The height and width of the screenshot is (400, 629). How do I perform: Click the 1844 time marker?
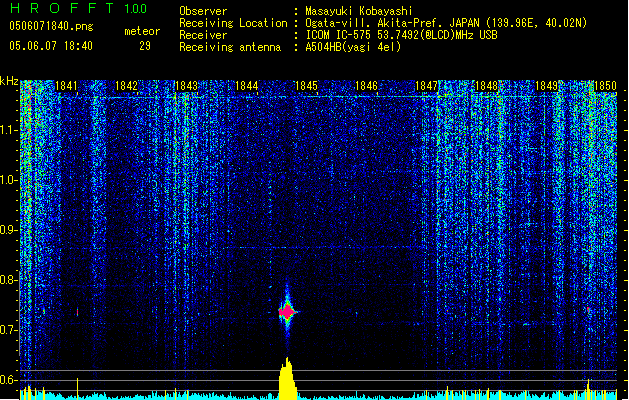pyautogui.click(x=246, y=86)
